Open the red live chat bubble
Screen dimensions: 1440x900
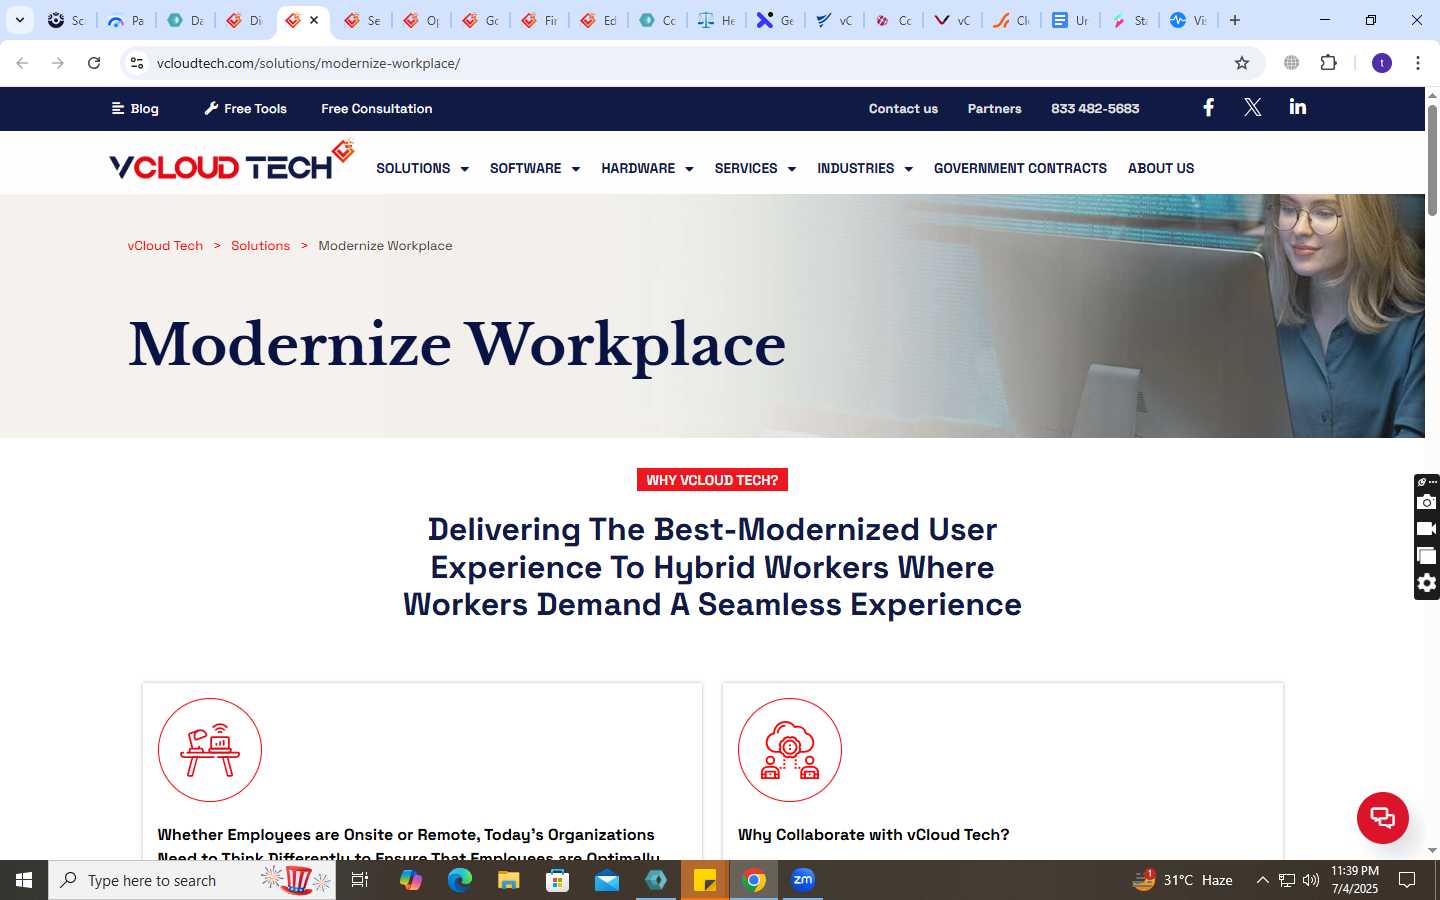pos(1382,817)
